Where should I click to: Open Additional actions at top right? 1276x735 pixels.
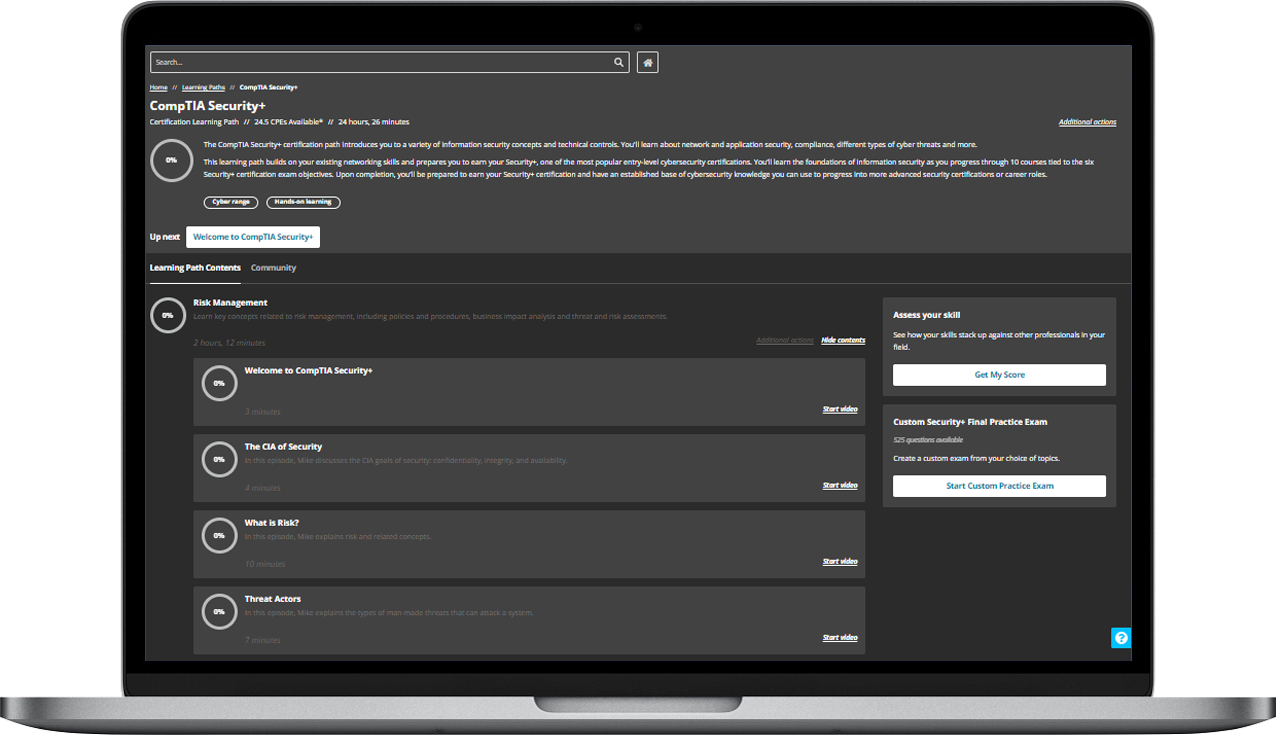[x=1087, y=122]
